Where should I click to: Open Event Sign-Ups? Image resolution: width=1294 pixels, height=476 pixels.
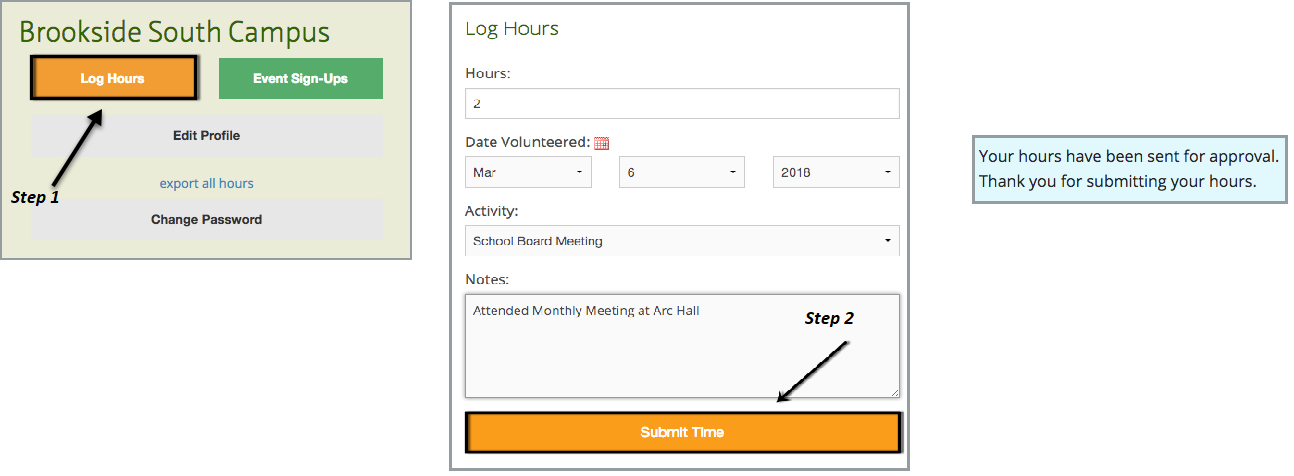pyautogui.click(x=300, y=78)
